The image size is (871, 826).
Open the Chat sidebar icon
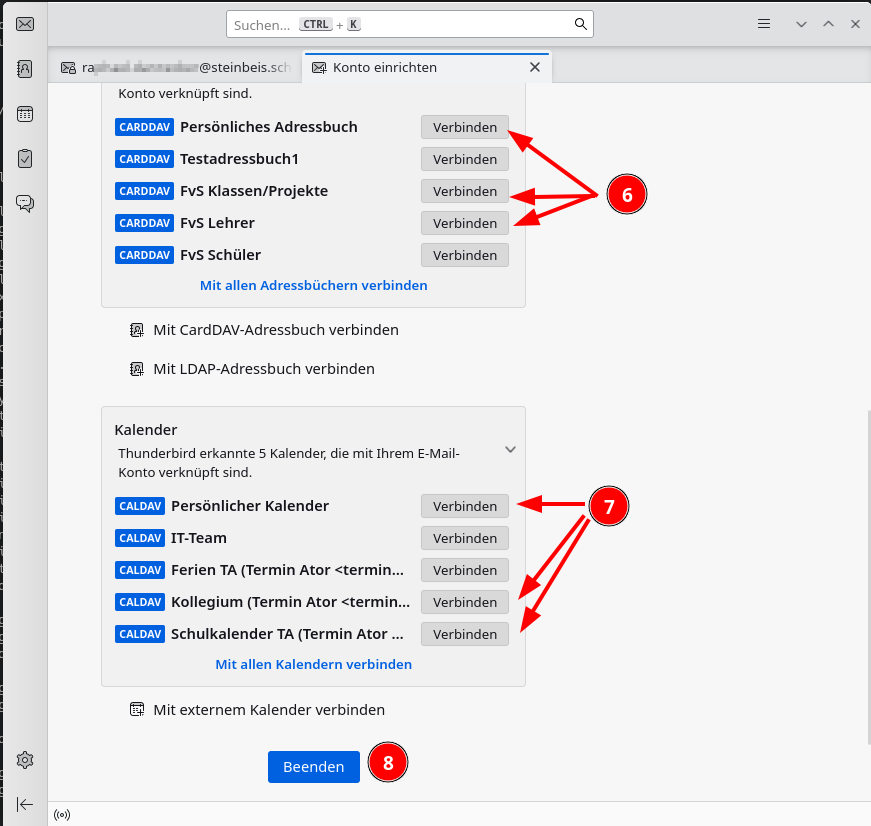pos(25,203)
